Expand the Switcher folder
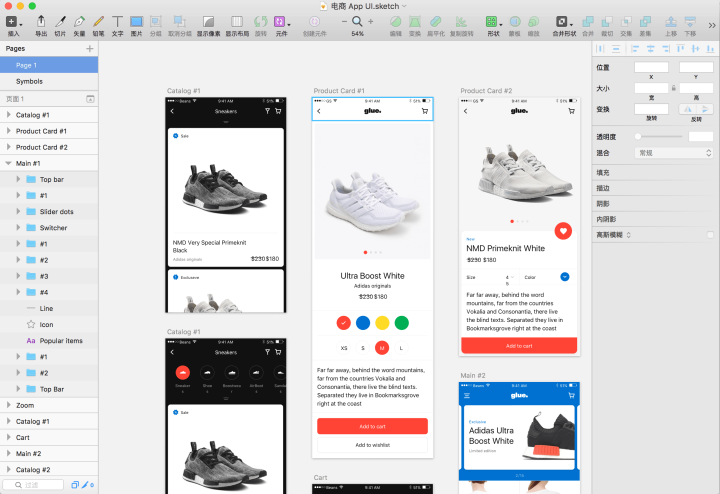This screenshot has width=720, height=494. point(18,228)
